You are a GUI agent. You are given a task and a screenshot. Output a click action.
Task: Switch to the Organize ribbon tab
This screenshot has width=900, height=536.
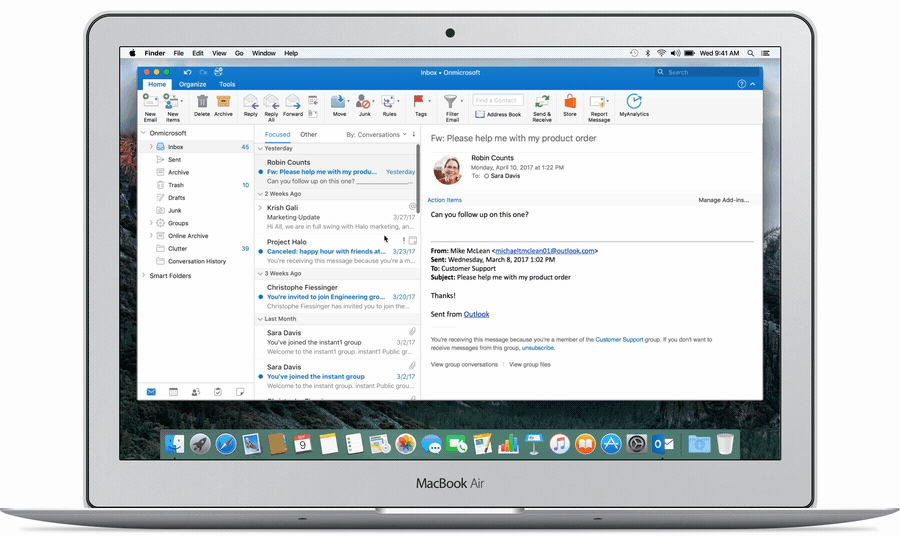click(x=192, y=85)
